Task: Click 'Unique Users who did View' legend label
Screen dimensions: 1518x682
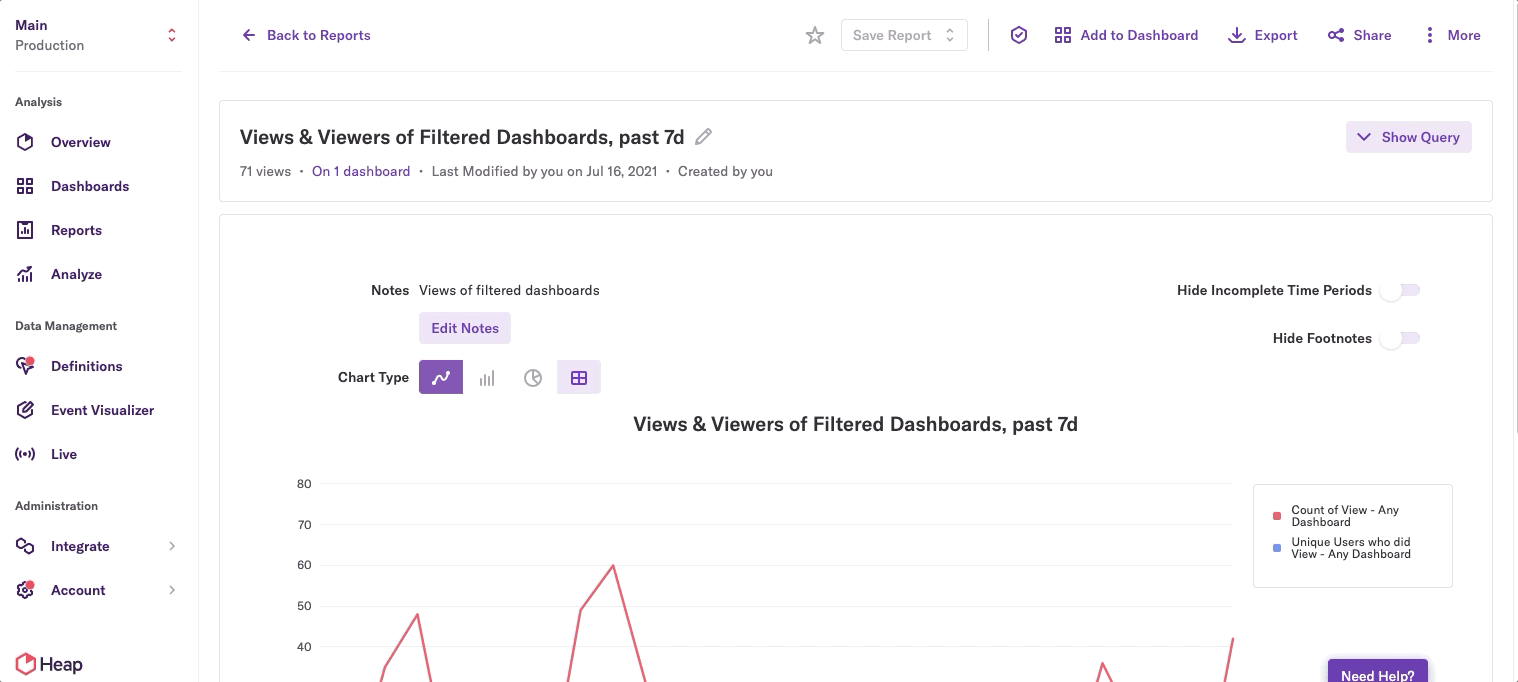Action: pyautogui.click(x=1351, y=548)
